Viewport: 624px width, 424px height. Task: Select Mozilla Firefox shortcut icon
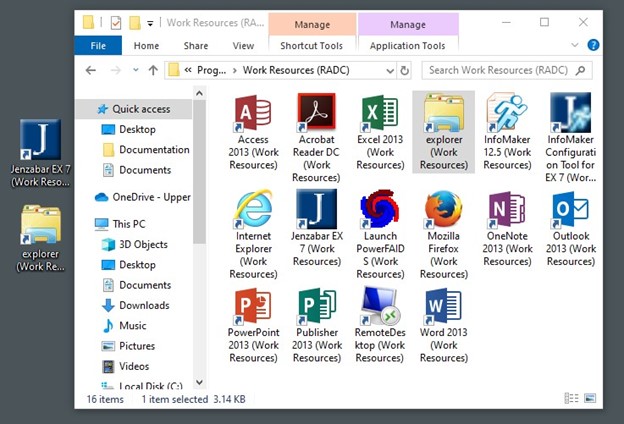(x=444, y=234)
